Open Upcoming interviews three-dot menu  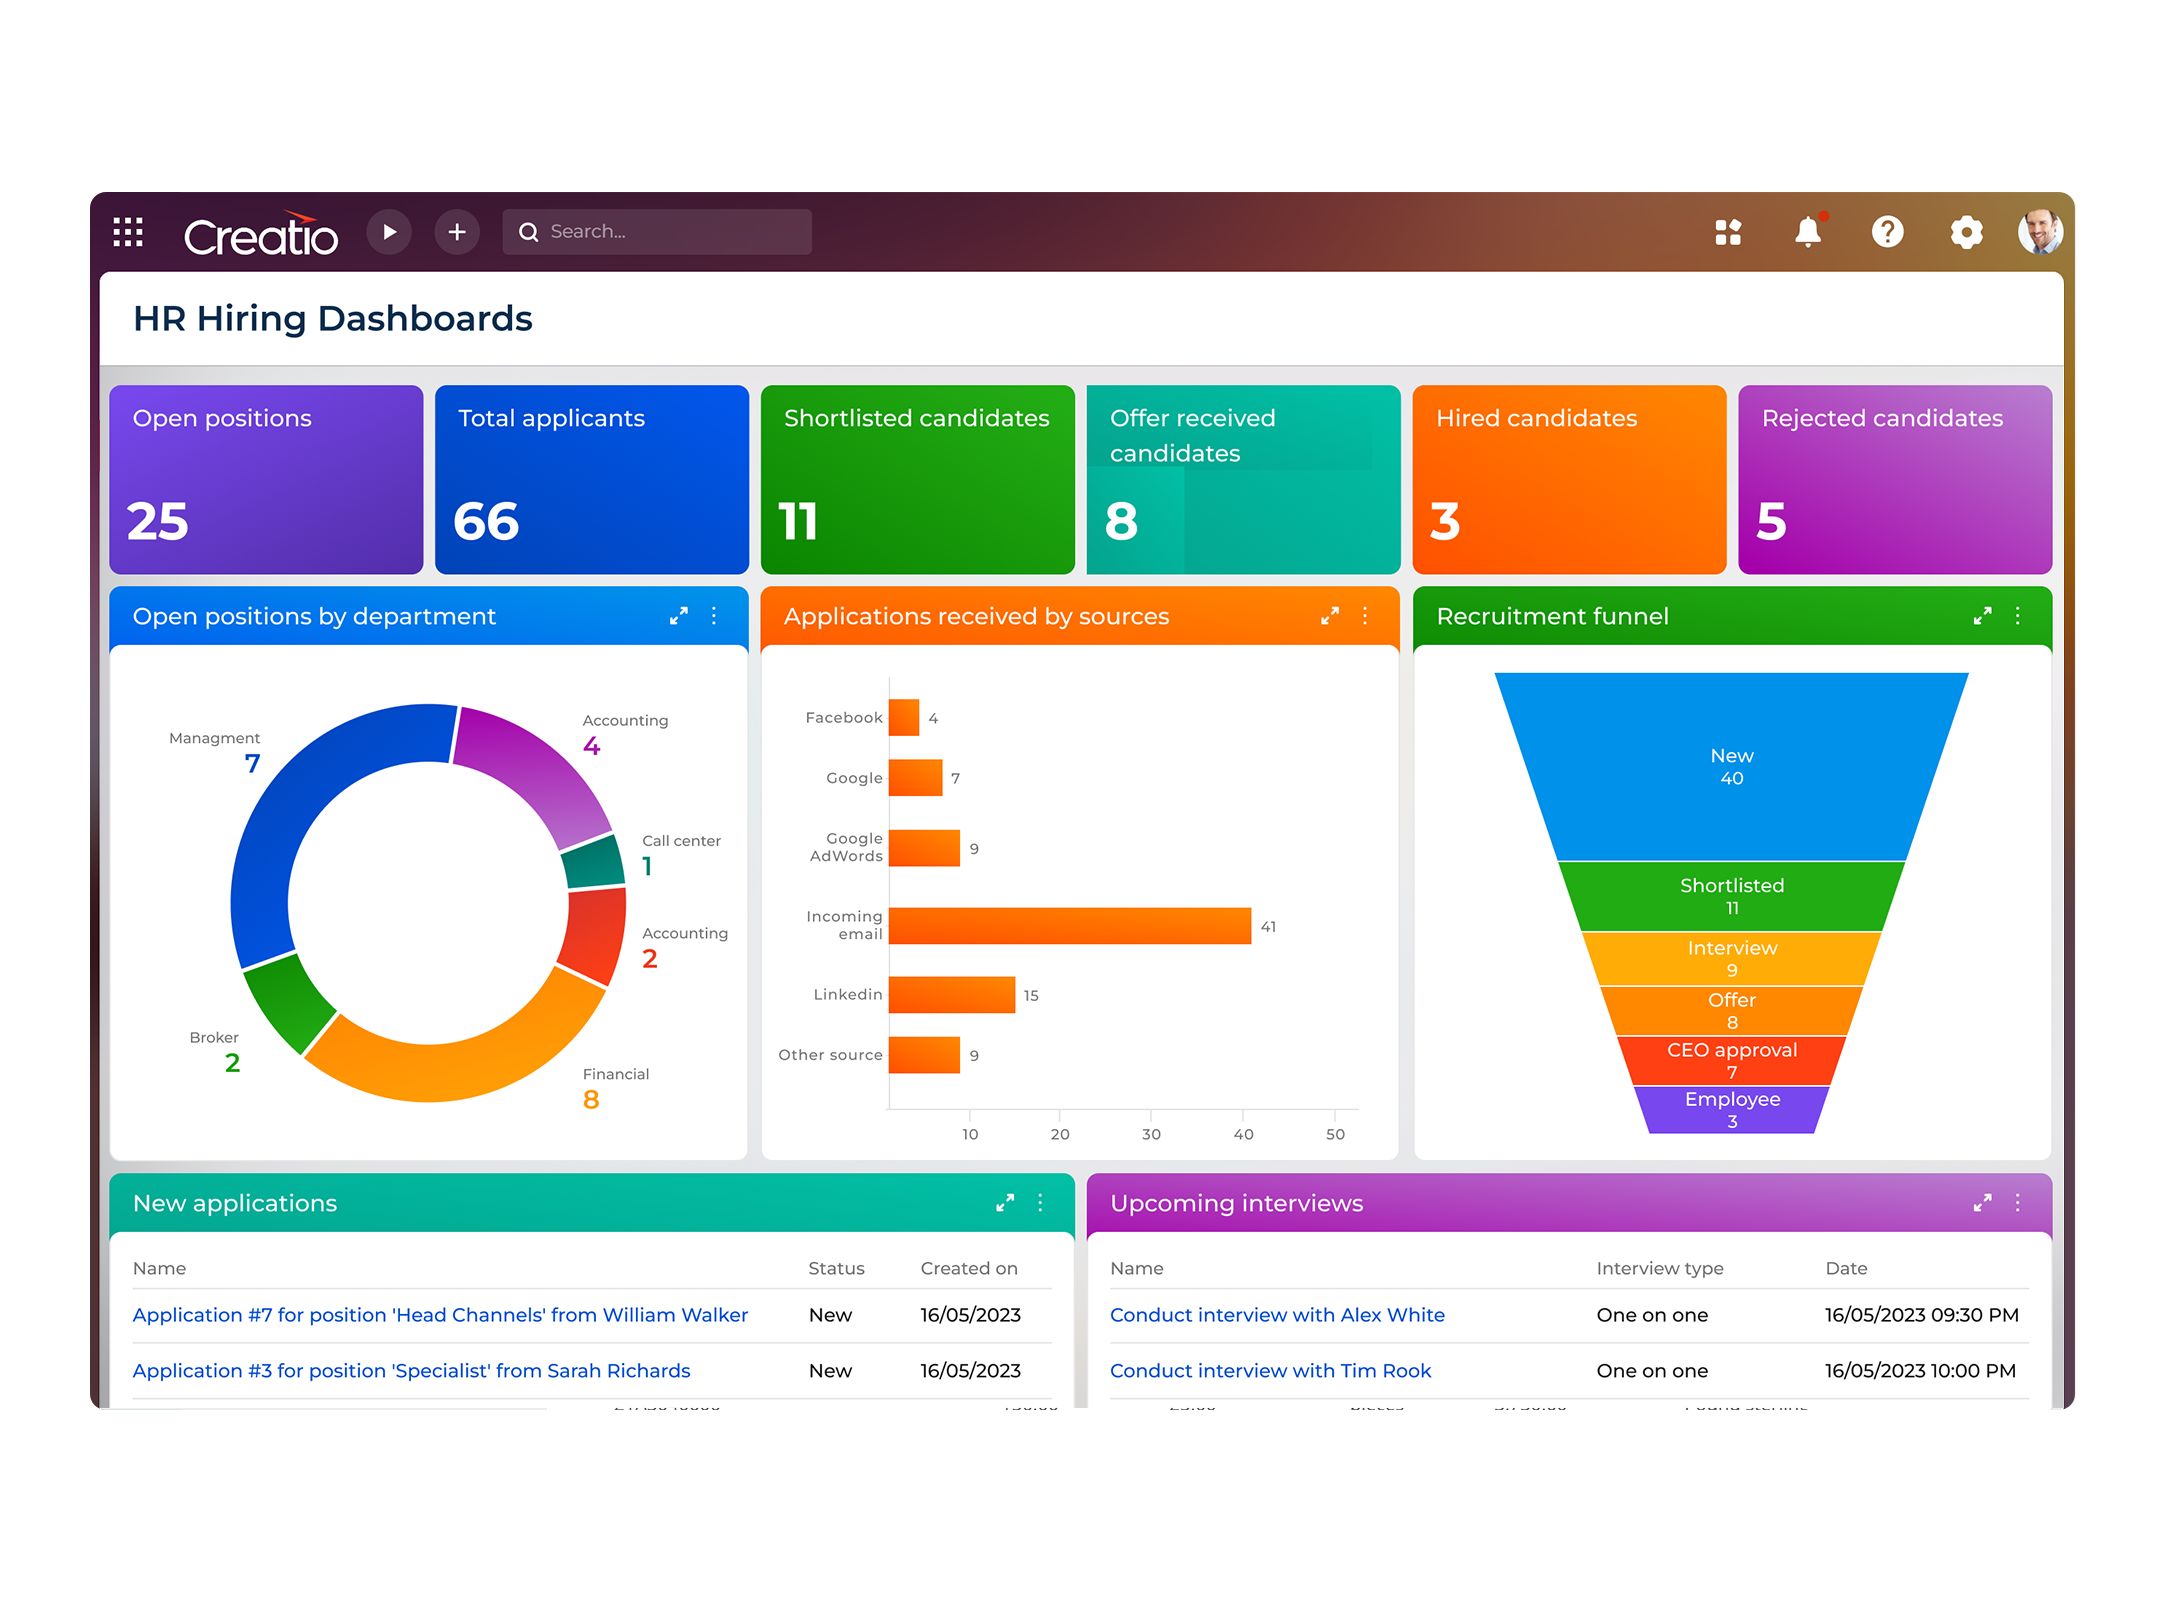tap(2018, 1203)
